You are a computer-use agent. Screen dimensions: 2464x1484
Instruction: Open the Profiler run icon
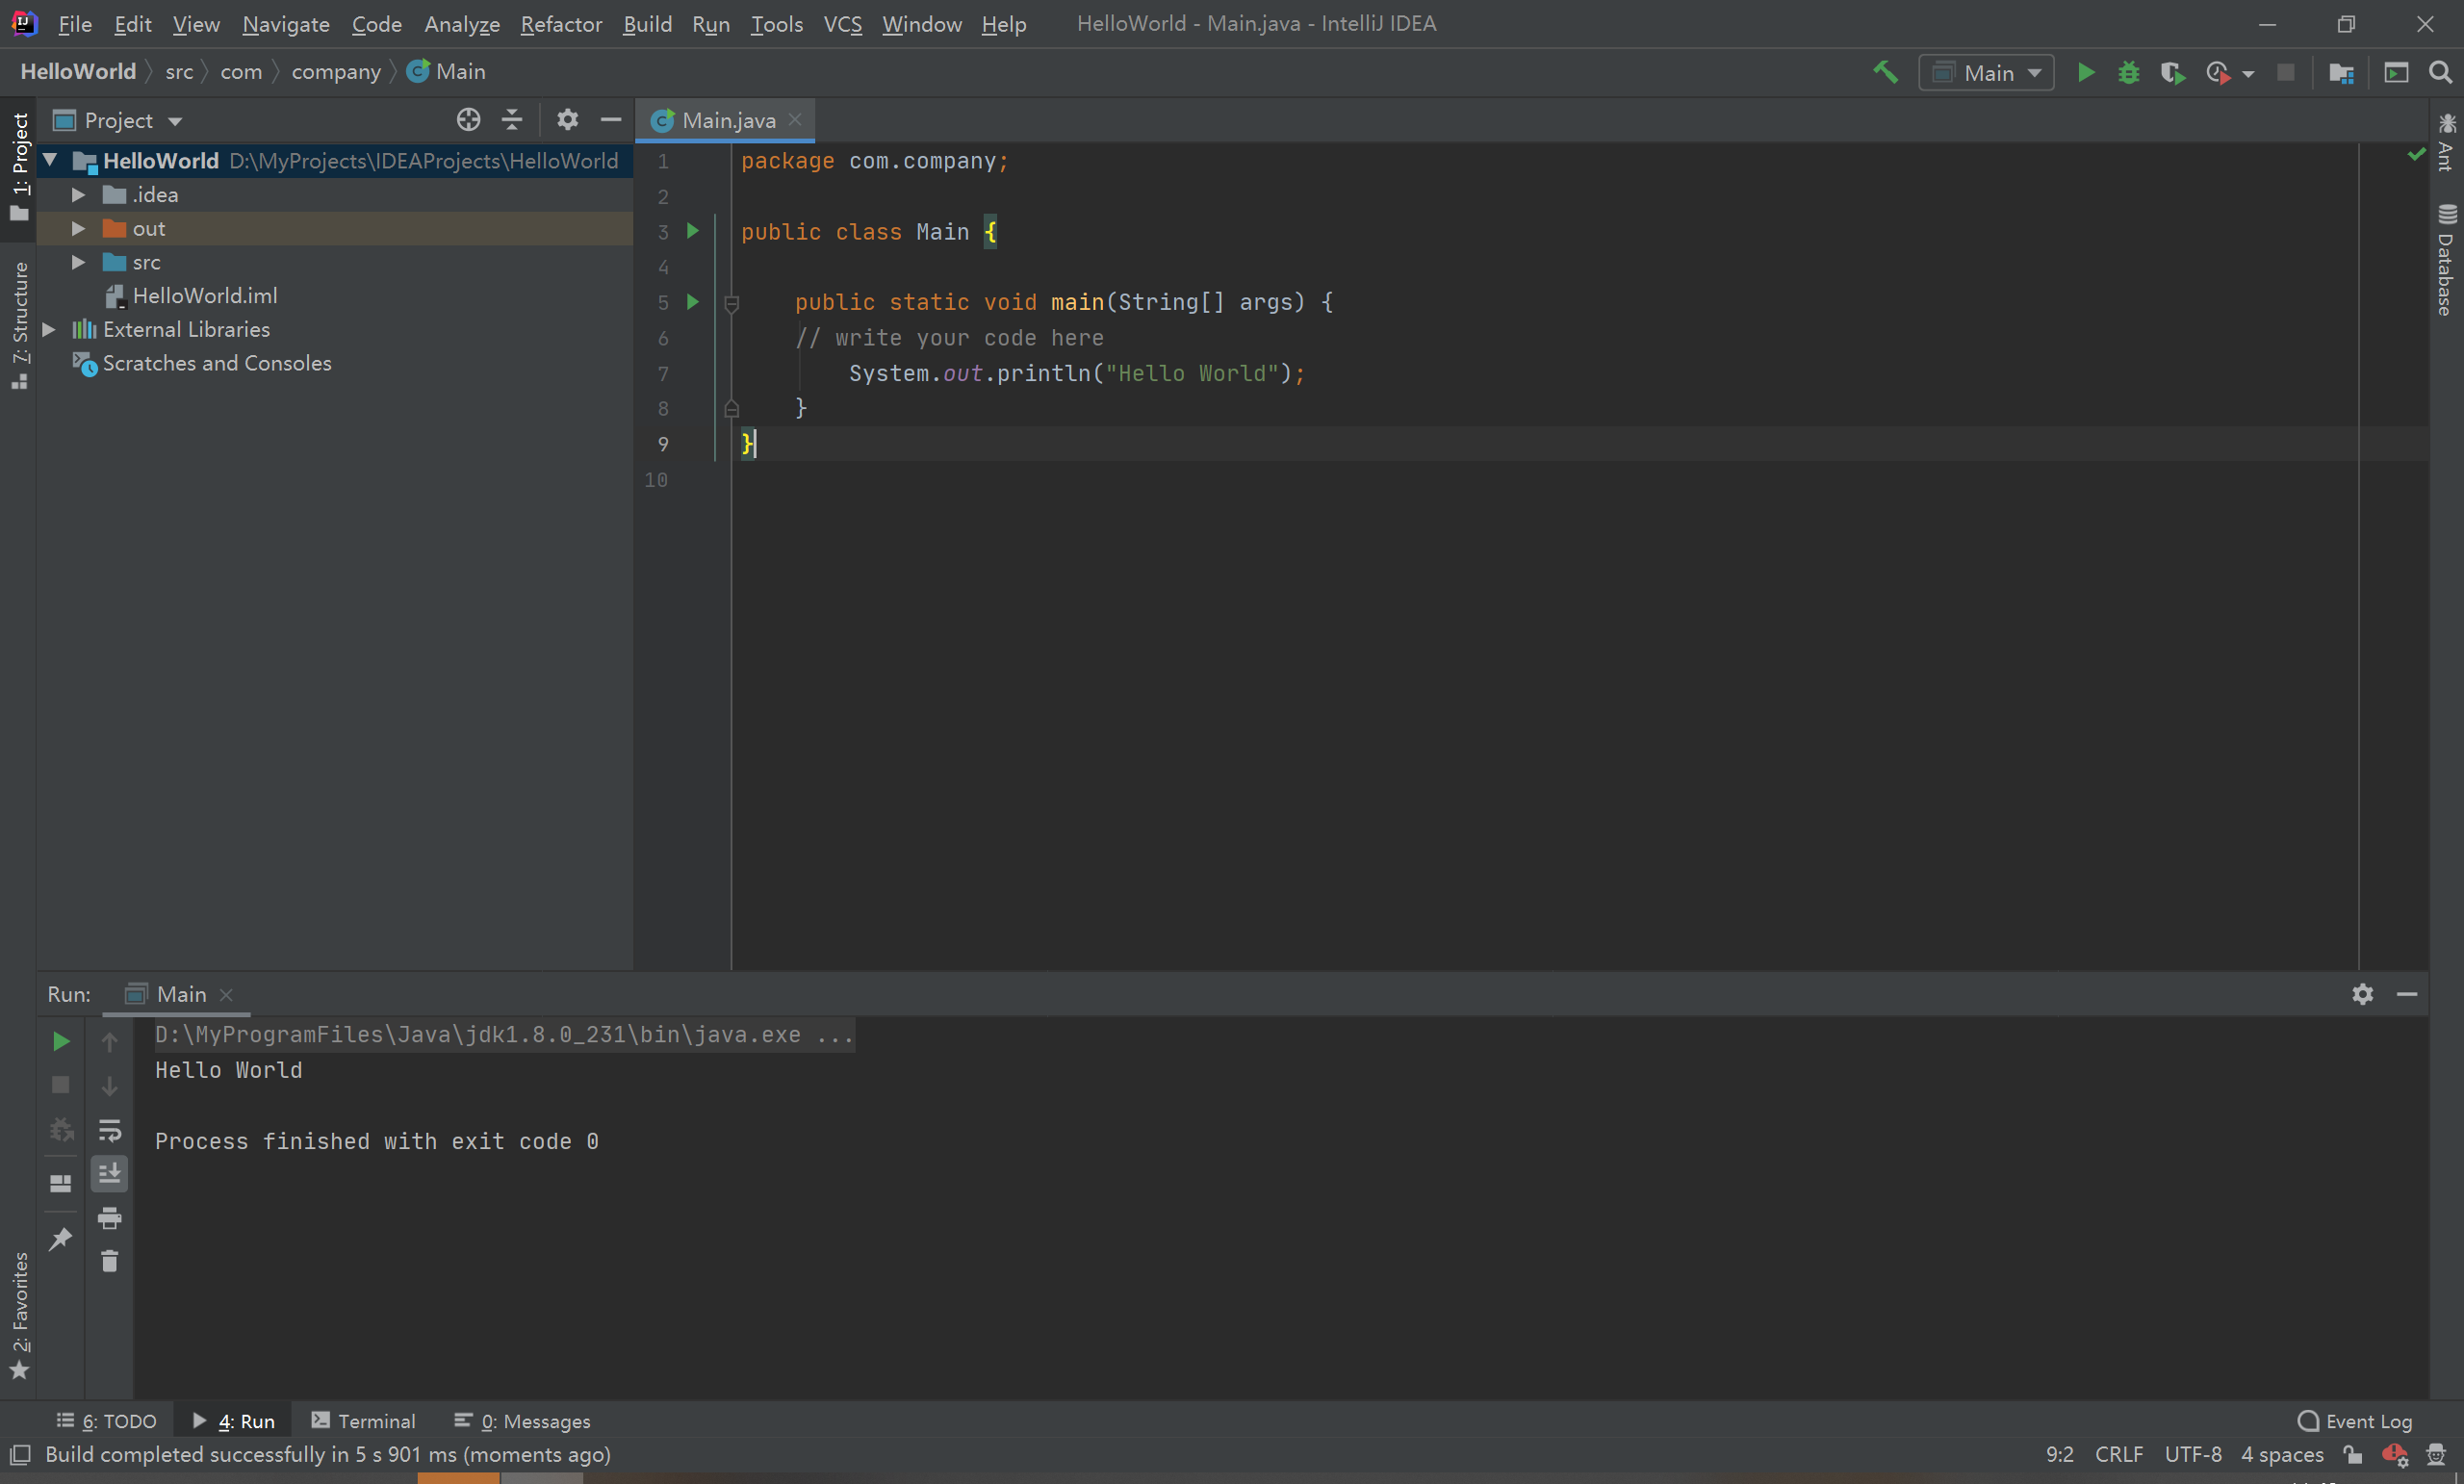pos(2220,72)
